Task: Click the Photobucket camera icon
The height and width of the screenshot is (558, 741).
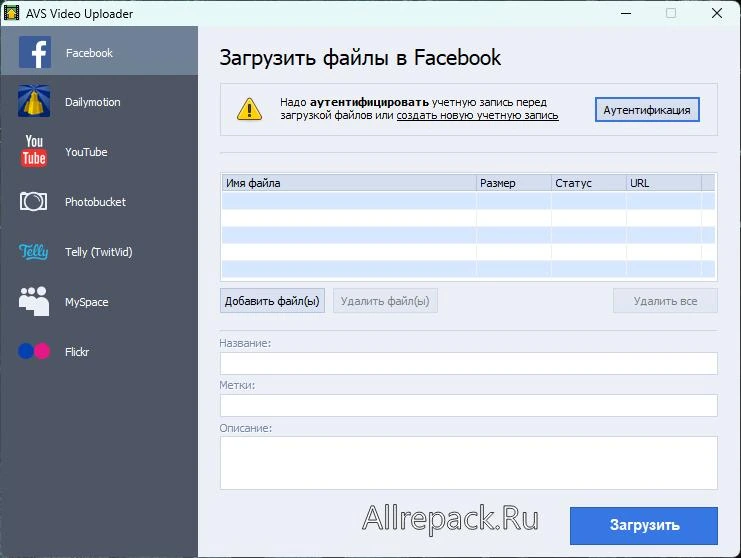Action: (x=33, y=201)
